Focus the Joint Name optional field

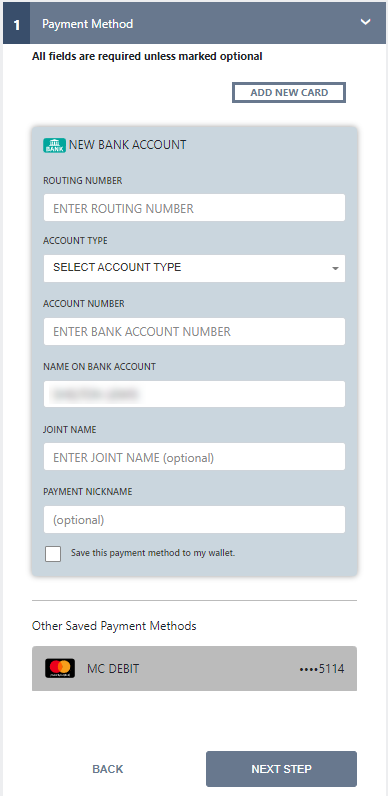click(x=194, y=457)
